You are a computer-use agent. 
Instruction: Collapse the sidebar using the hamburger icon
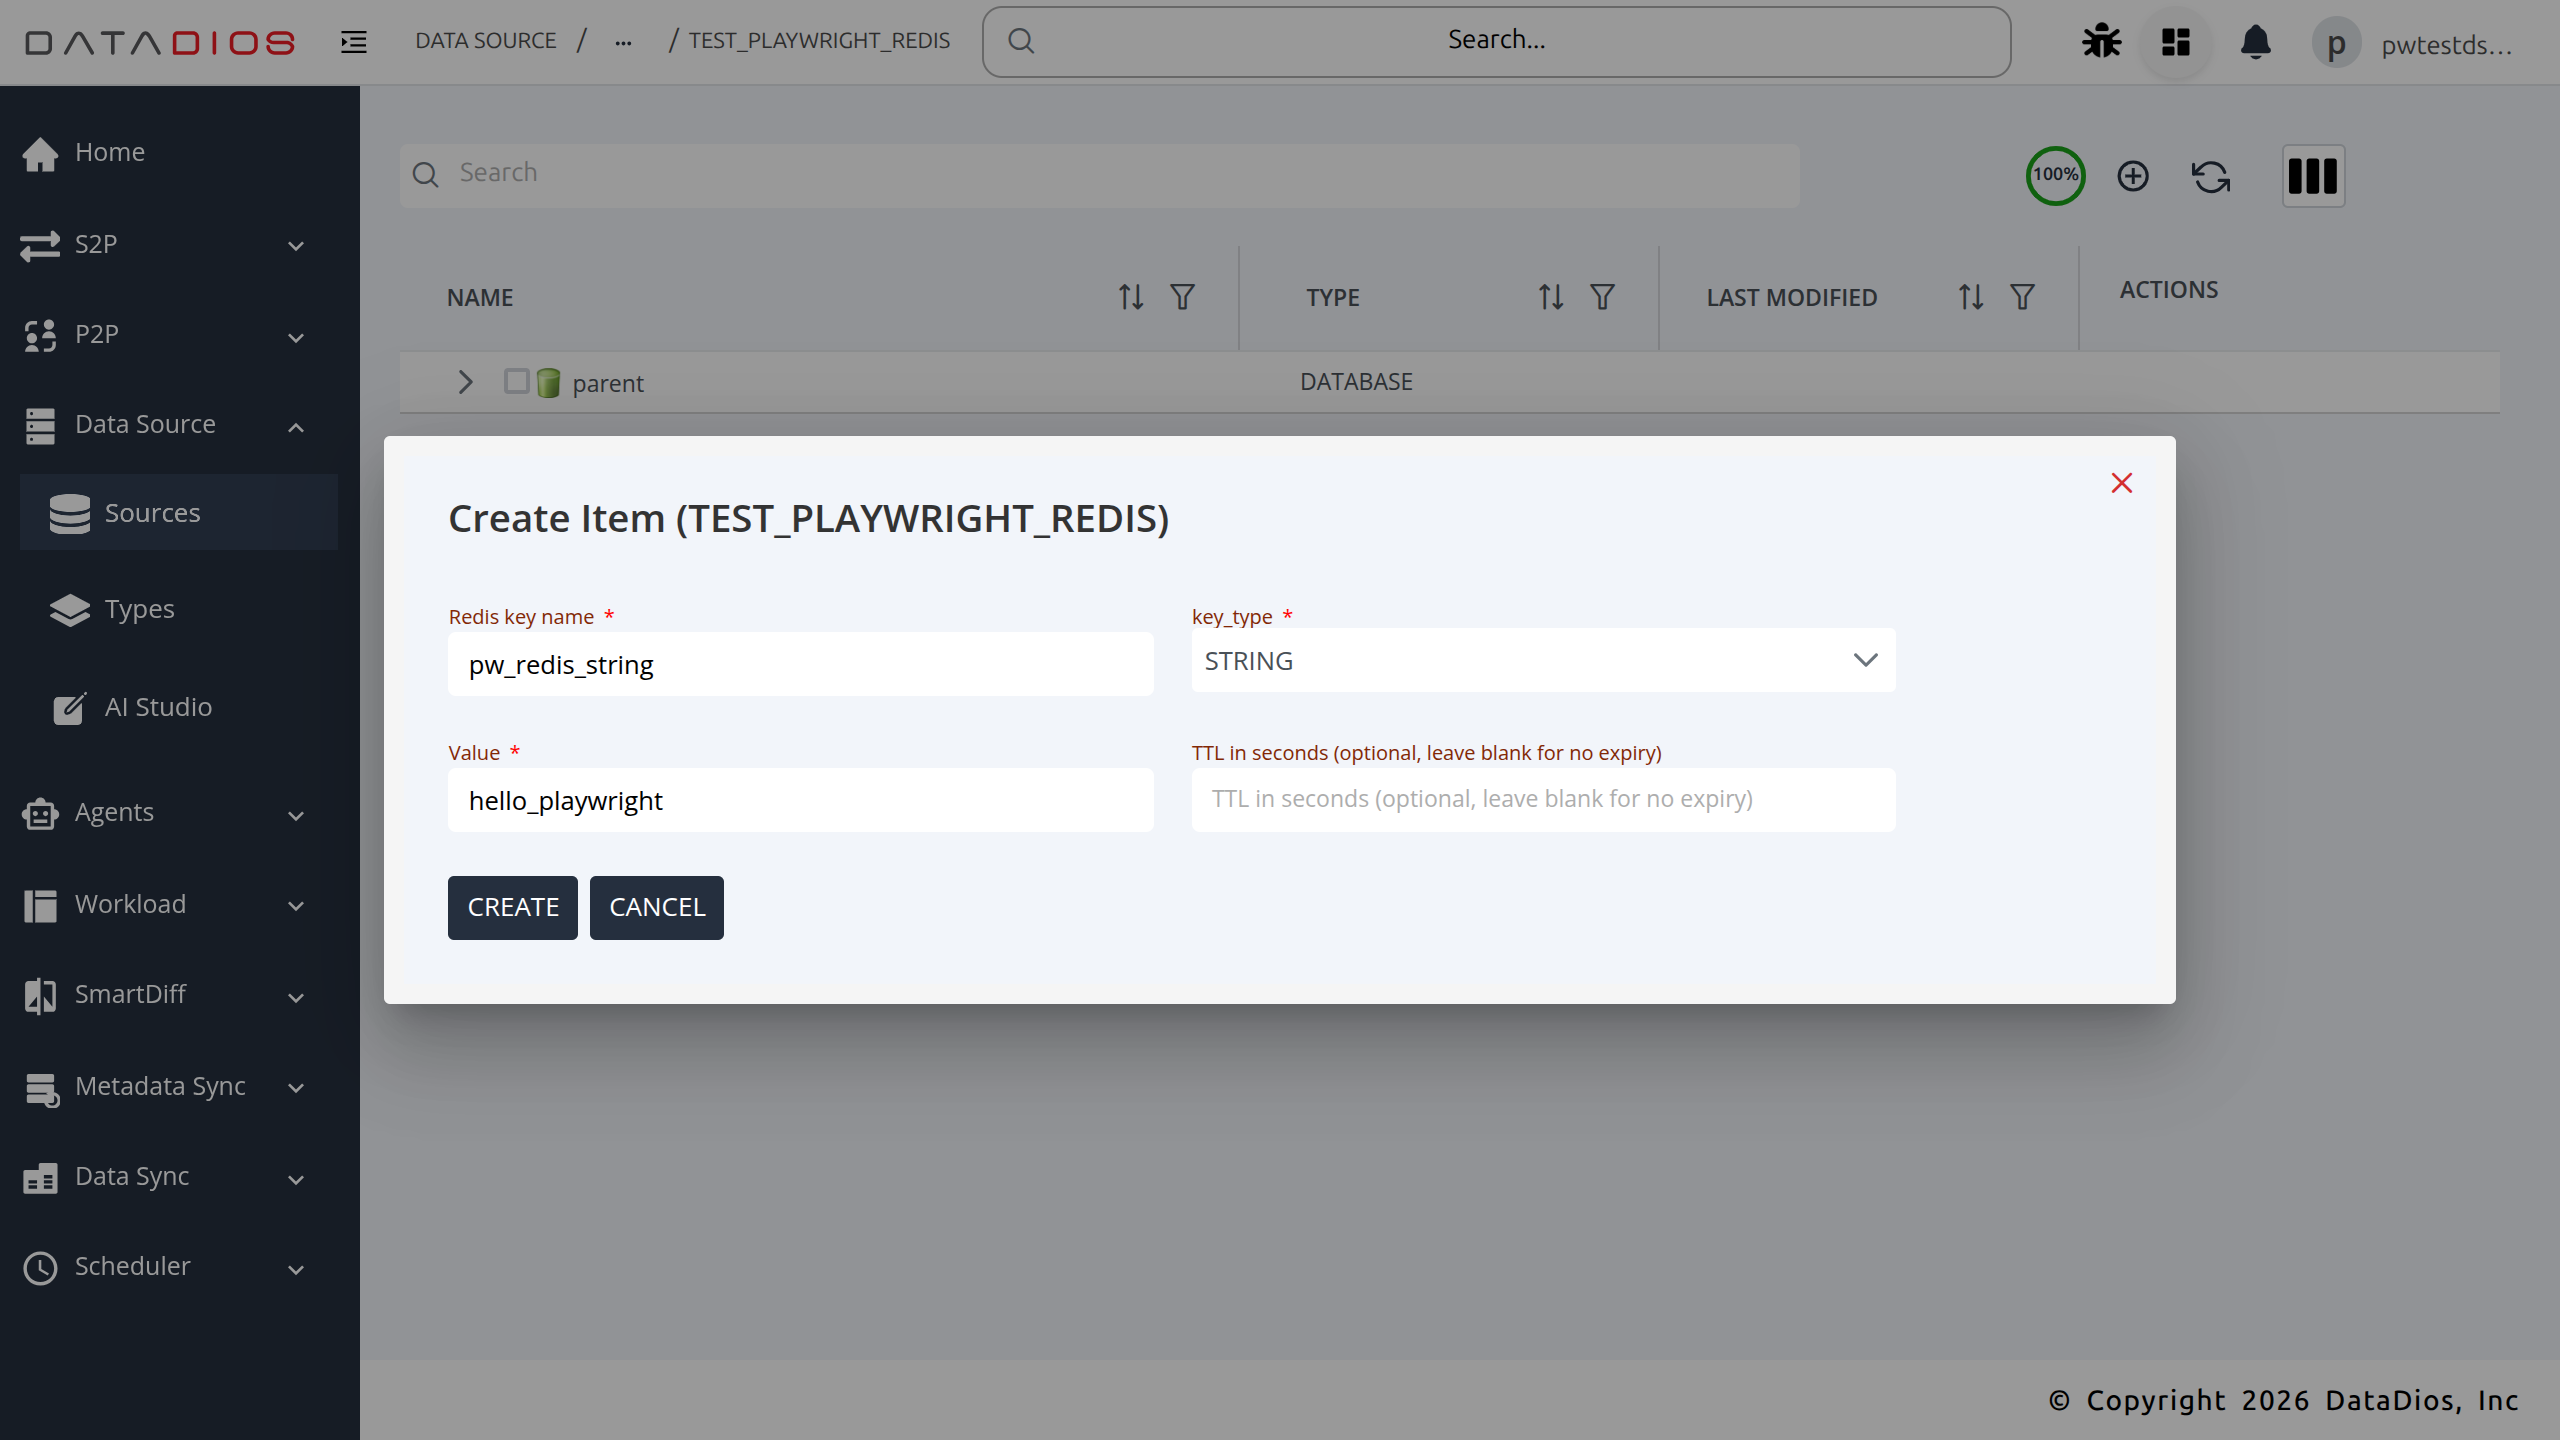coord(352,42)
